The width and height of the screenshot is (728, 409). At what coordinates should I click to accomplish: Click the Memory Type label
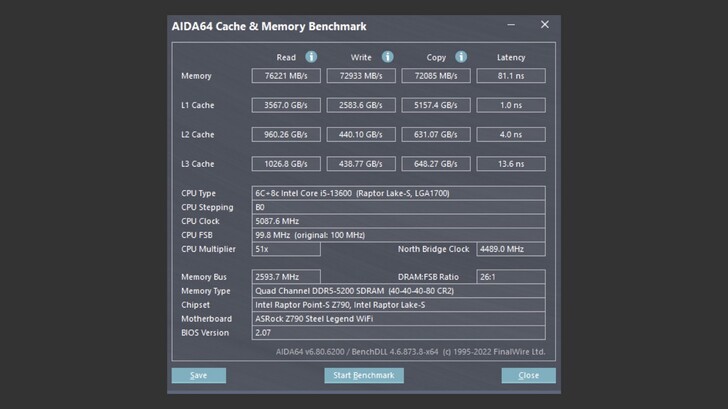206,291
